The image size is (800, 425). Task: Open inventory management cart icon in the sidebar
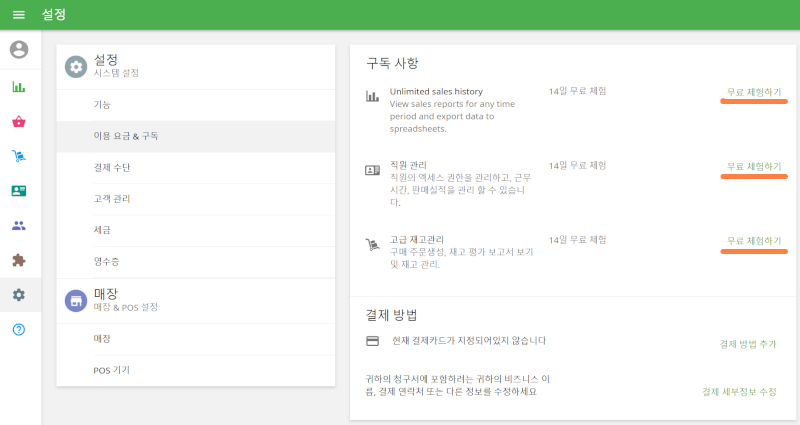[19, 156]
